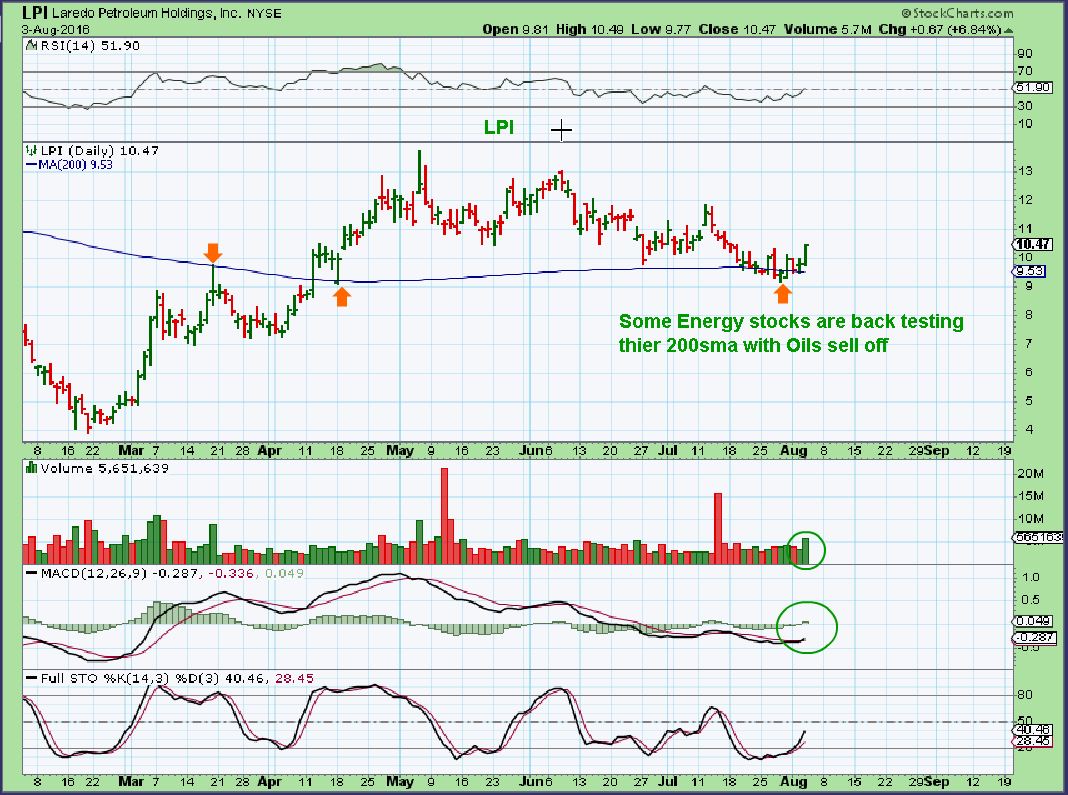This screenshot has width=1068, height=795.
Task: Click the Volume 5.7M header value
Action: coord(828,29)
